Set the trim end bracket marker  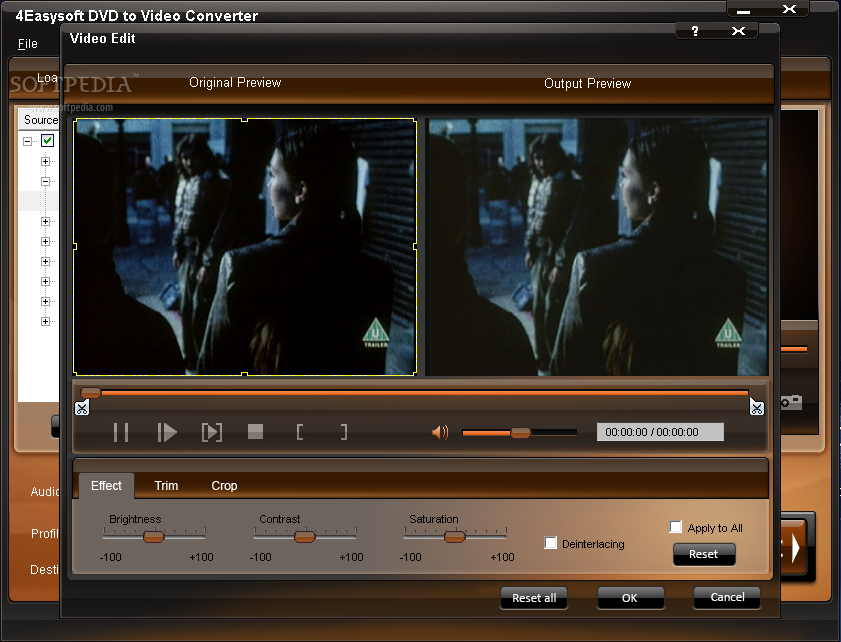(344, 432)
